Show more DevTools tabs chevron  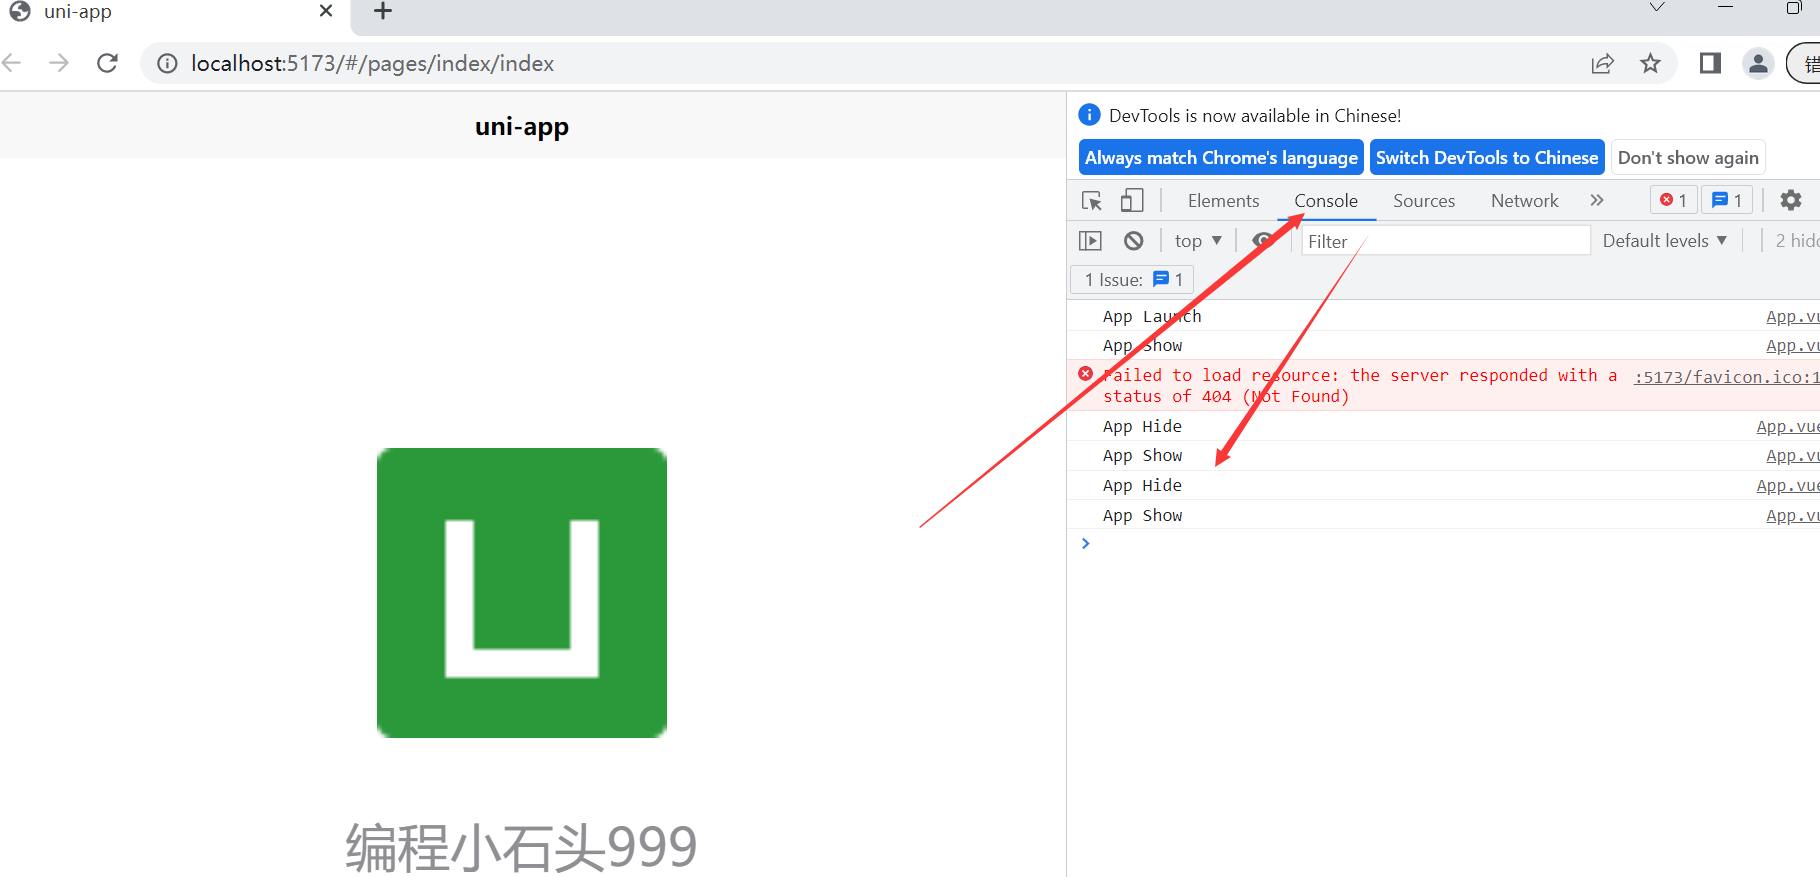coord(1597,200)
